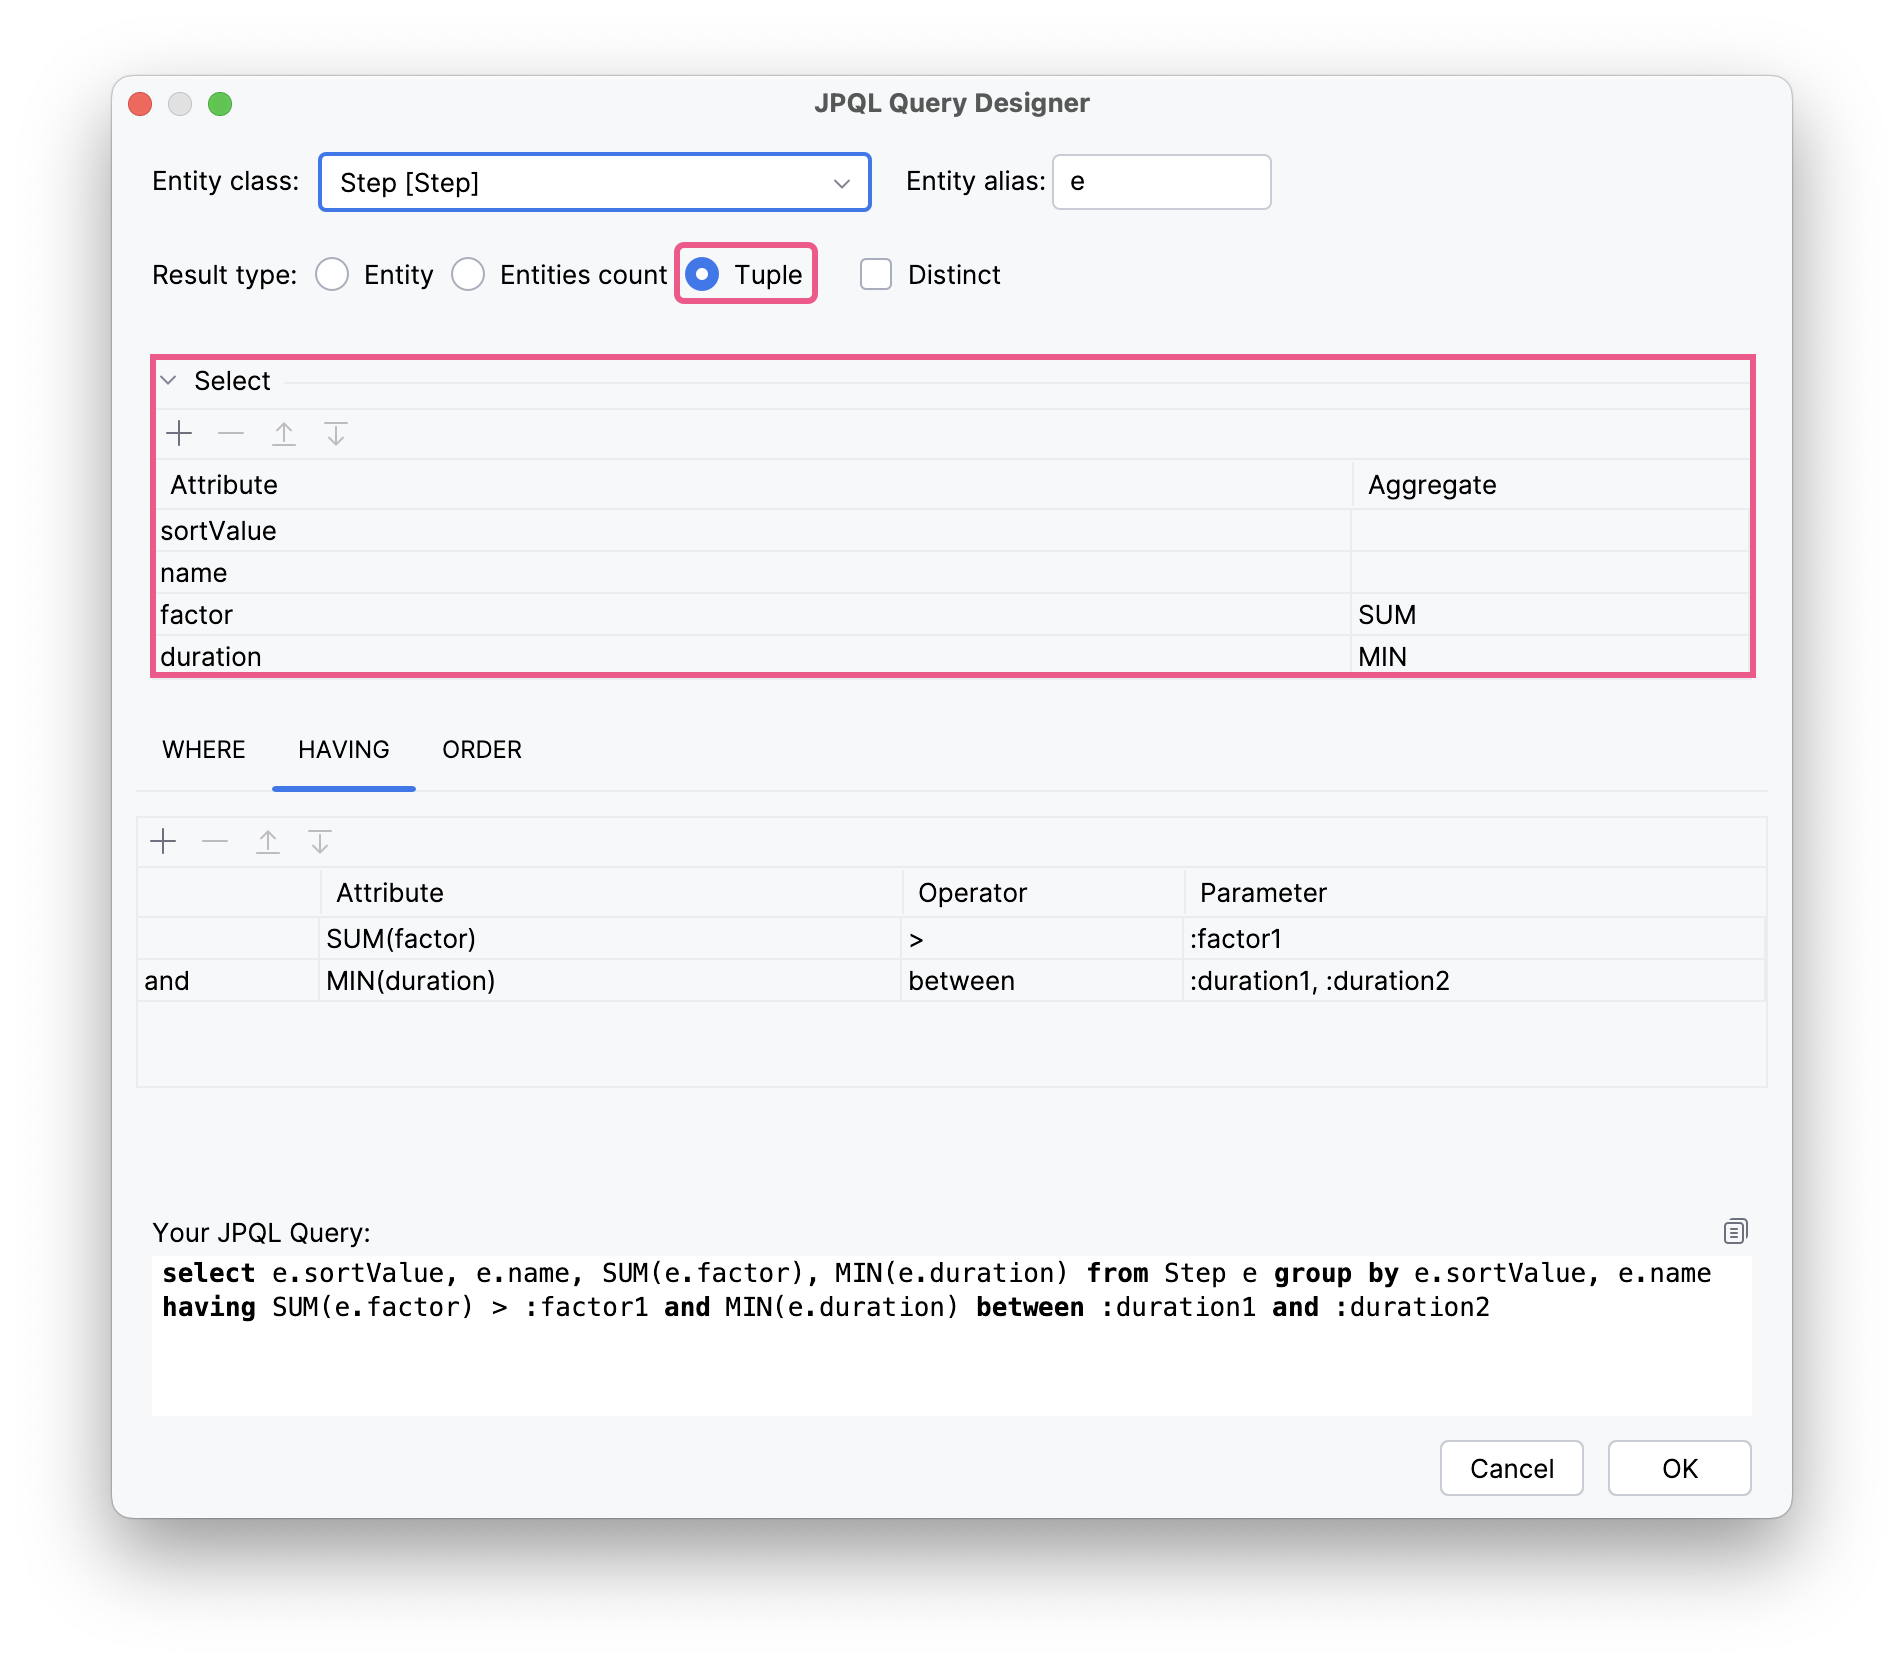
Task: Add a new HAVING condition row
Action: click(x=163, y=841)
